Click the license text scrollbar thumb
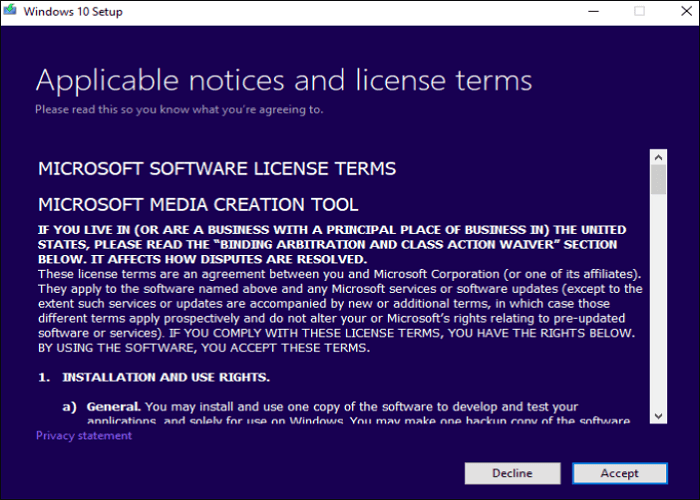This screenshot has height=500, width=700. point(658,180)
